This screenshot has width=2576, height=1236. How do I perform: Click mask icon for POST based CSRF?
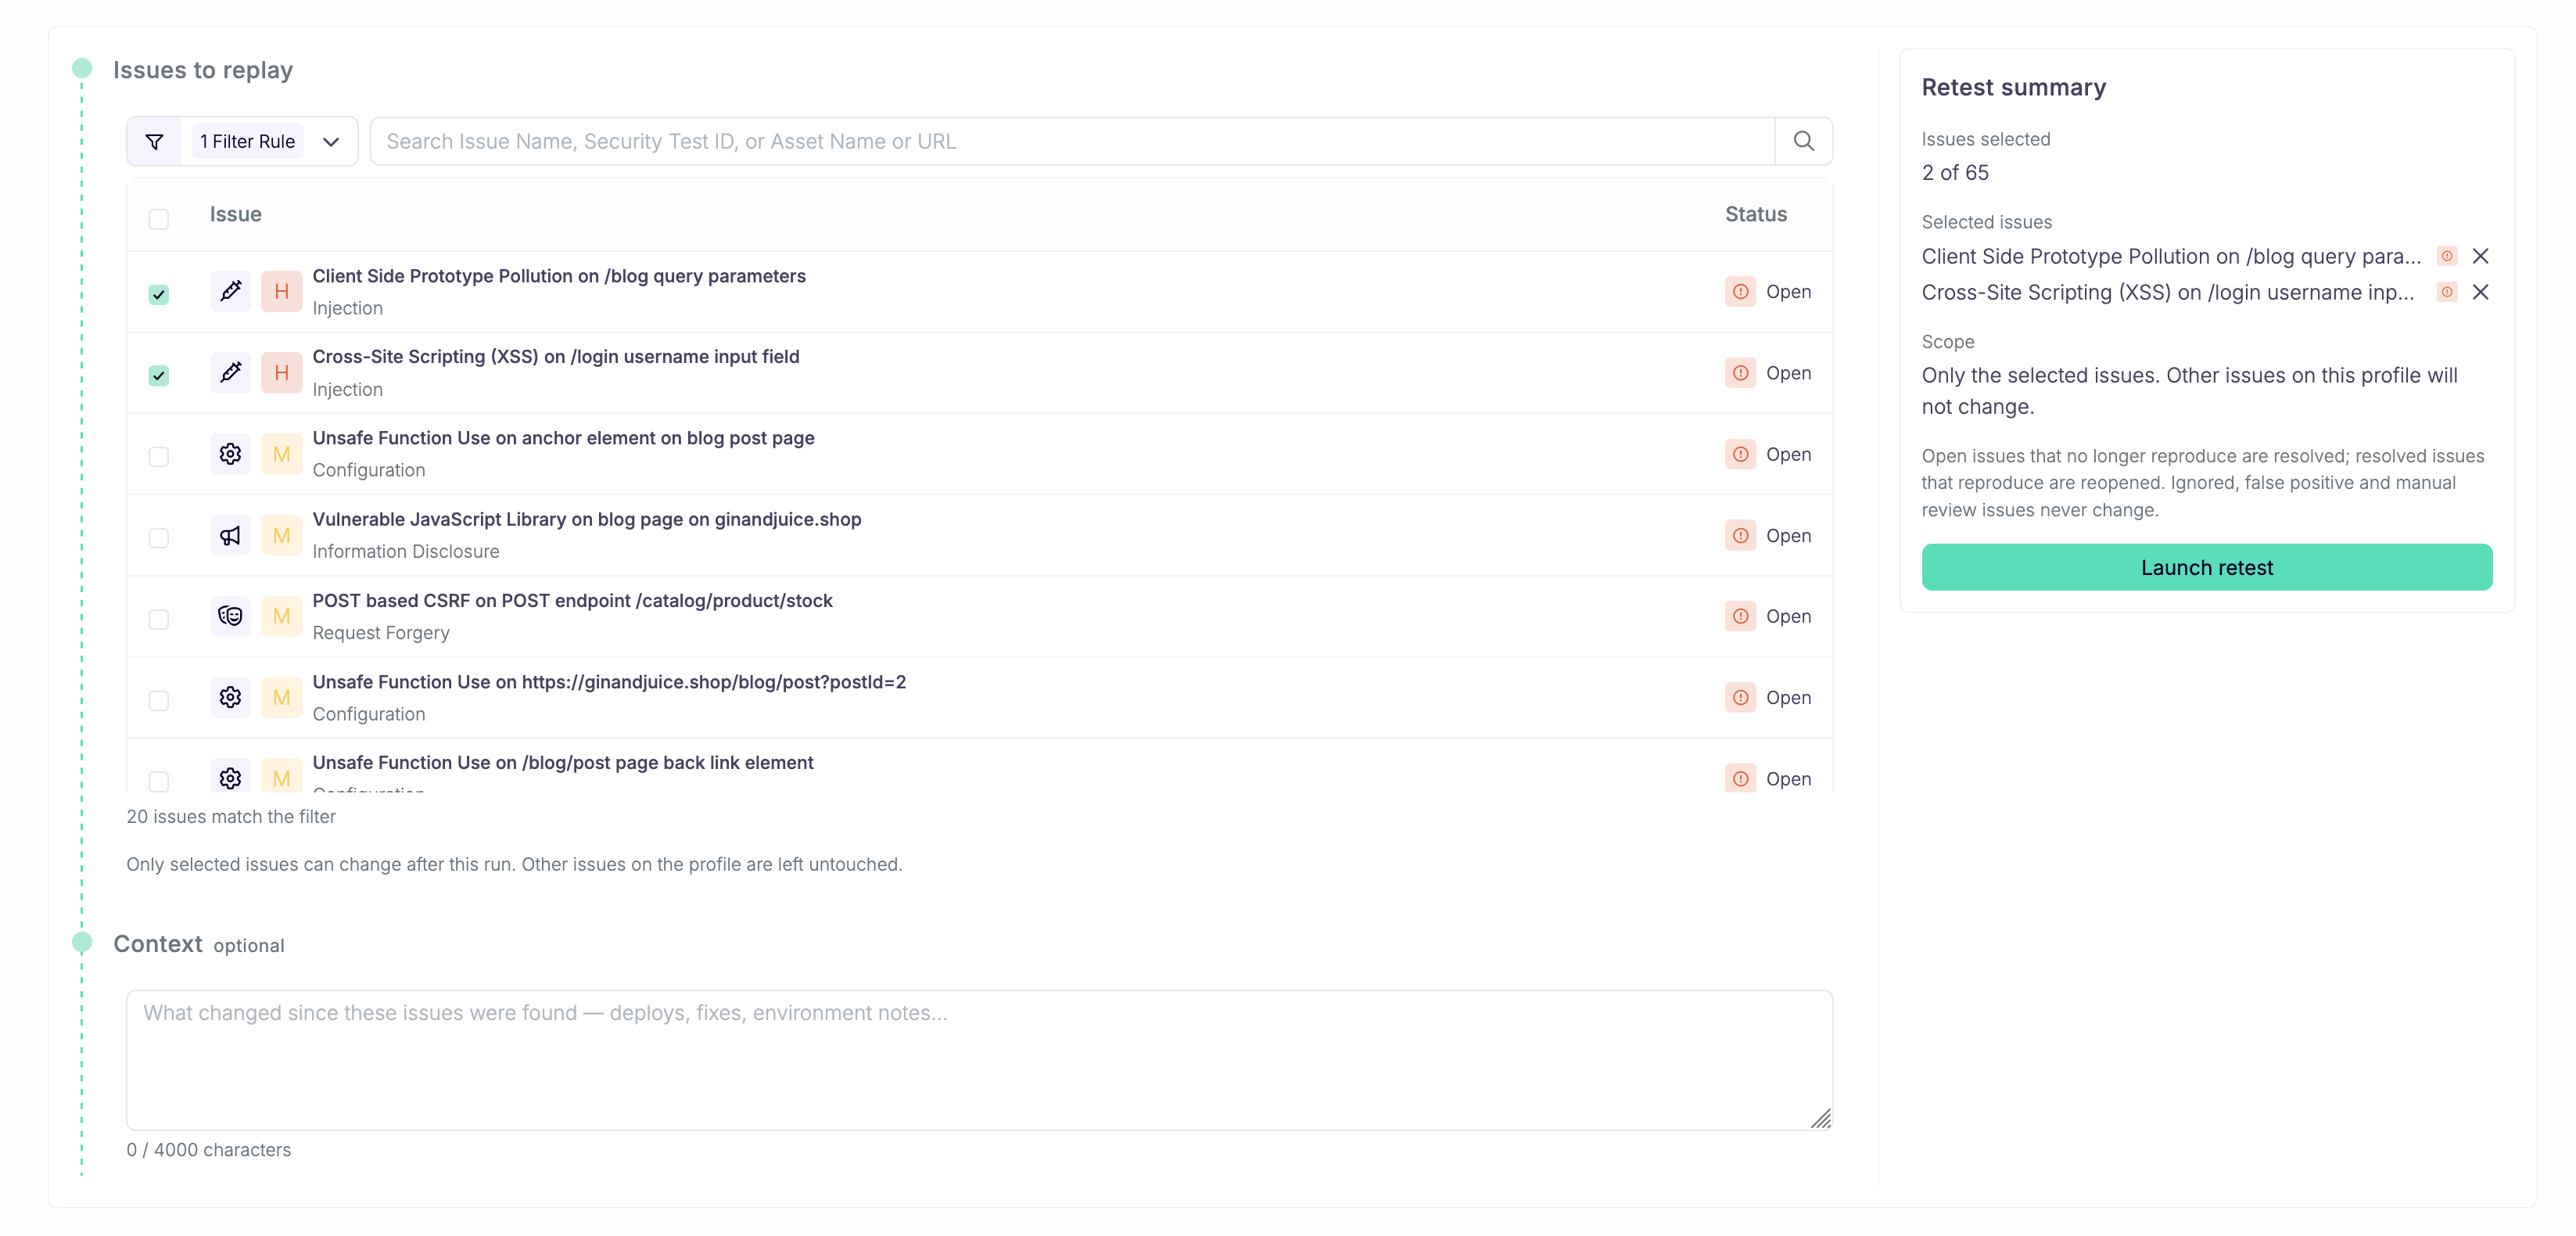(x=230, y=616)
